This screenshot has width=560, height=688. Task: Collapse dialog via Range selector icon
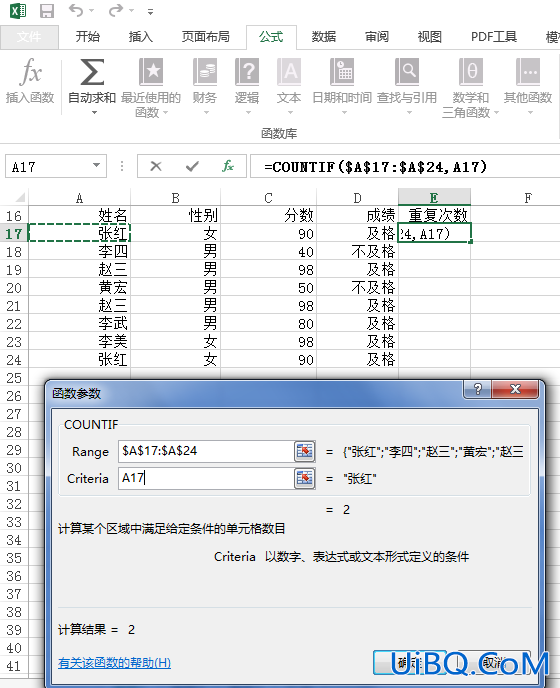[305, 451]
